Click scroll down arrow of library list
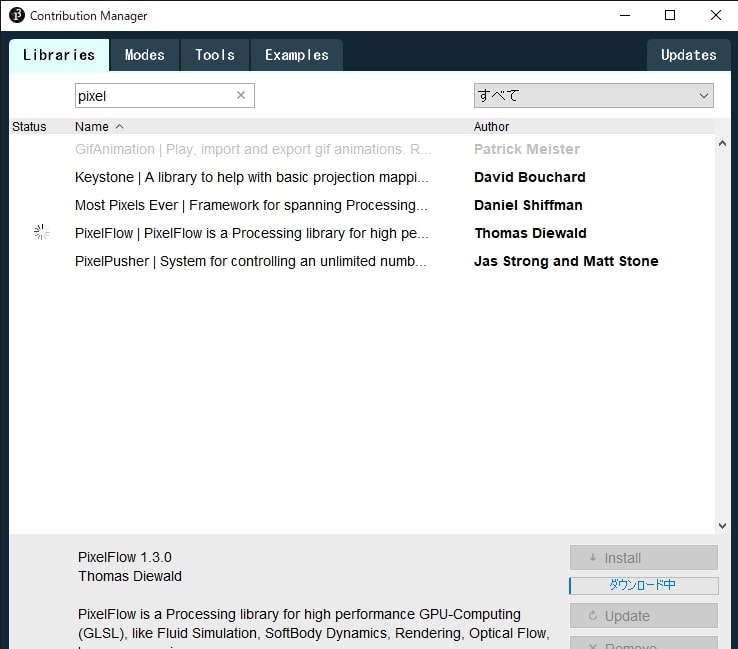The height and width of the screenshot is (649, 738). point(722,526)
